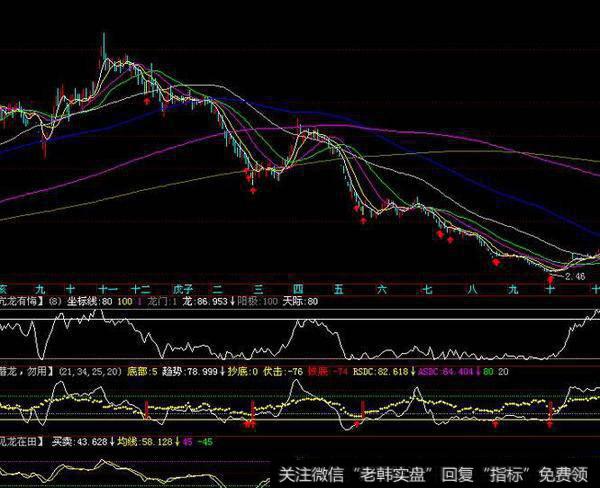
Task: Open the 见龙在田 indicator title
Action: coord(22,439)
